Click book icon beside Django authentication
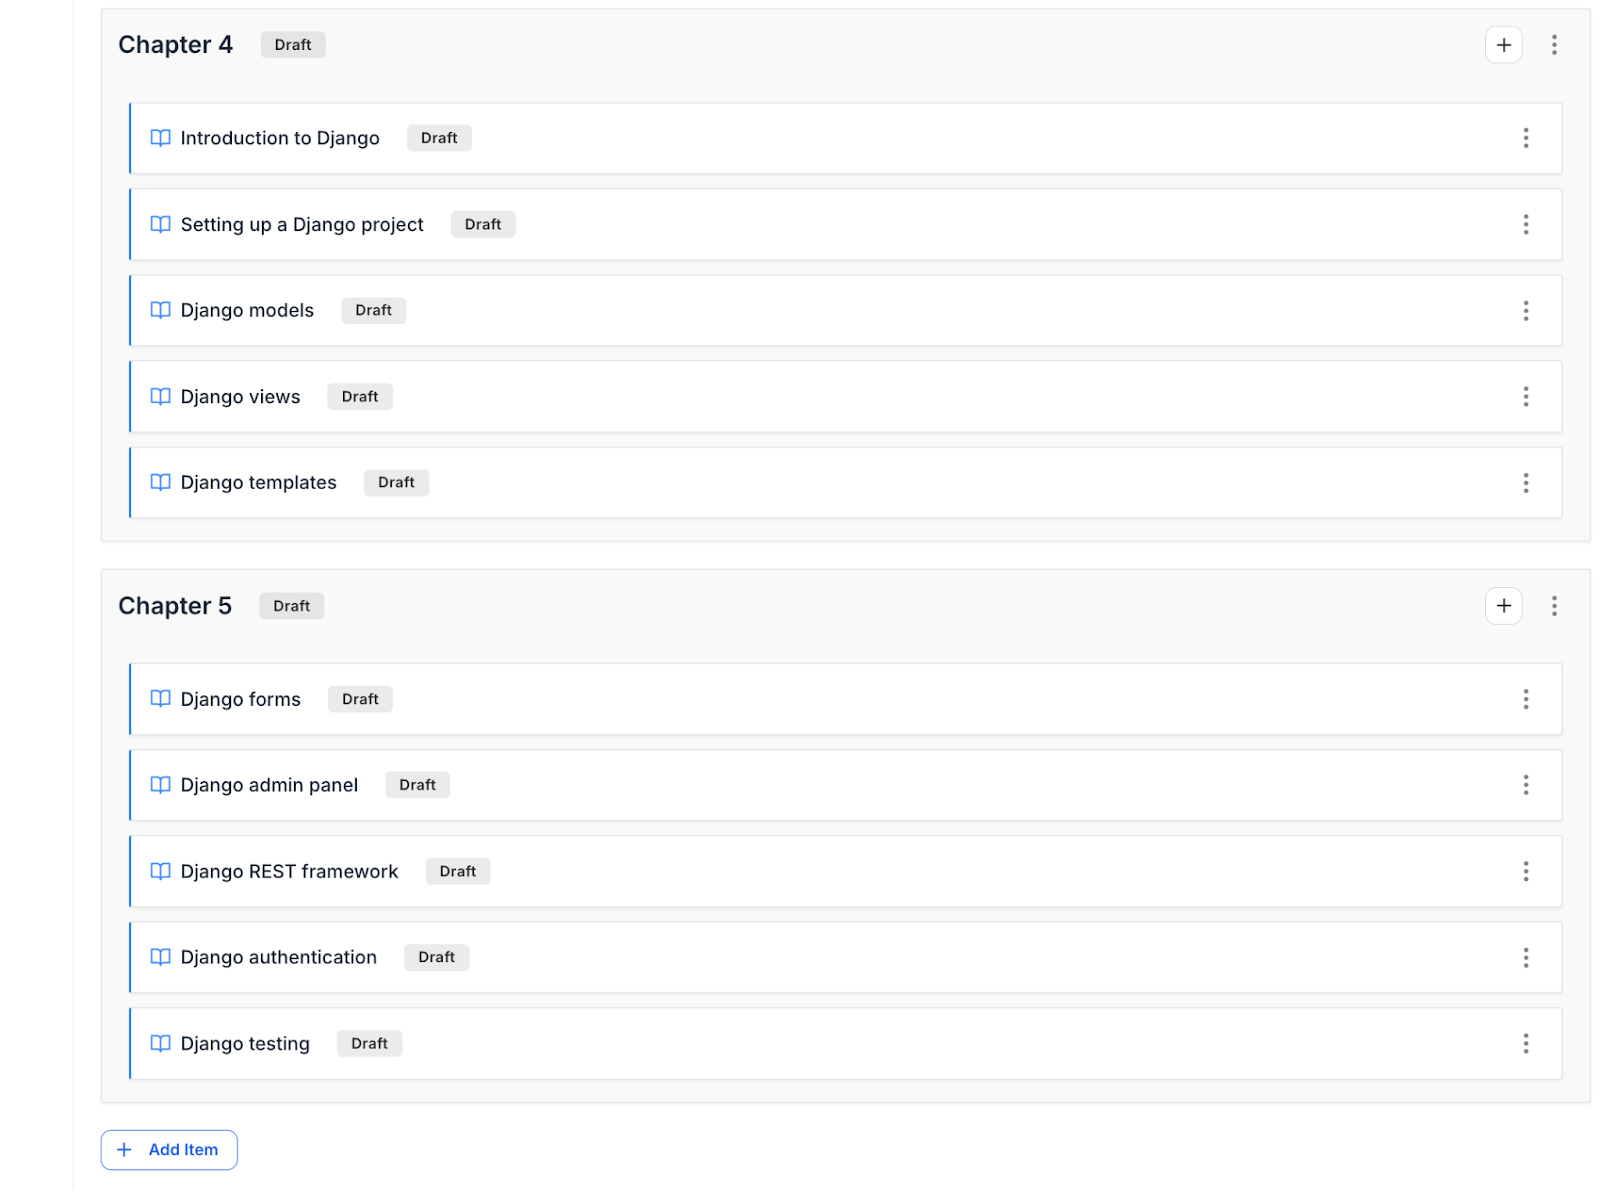This screenshot has height=1191, width=1600. tap(160, 957)
